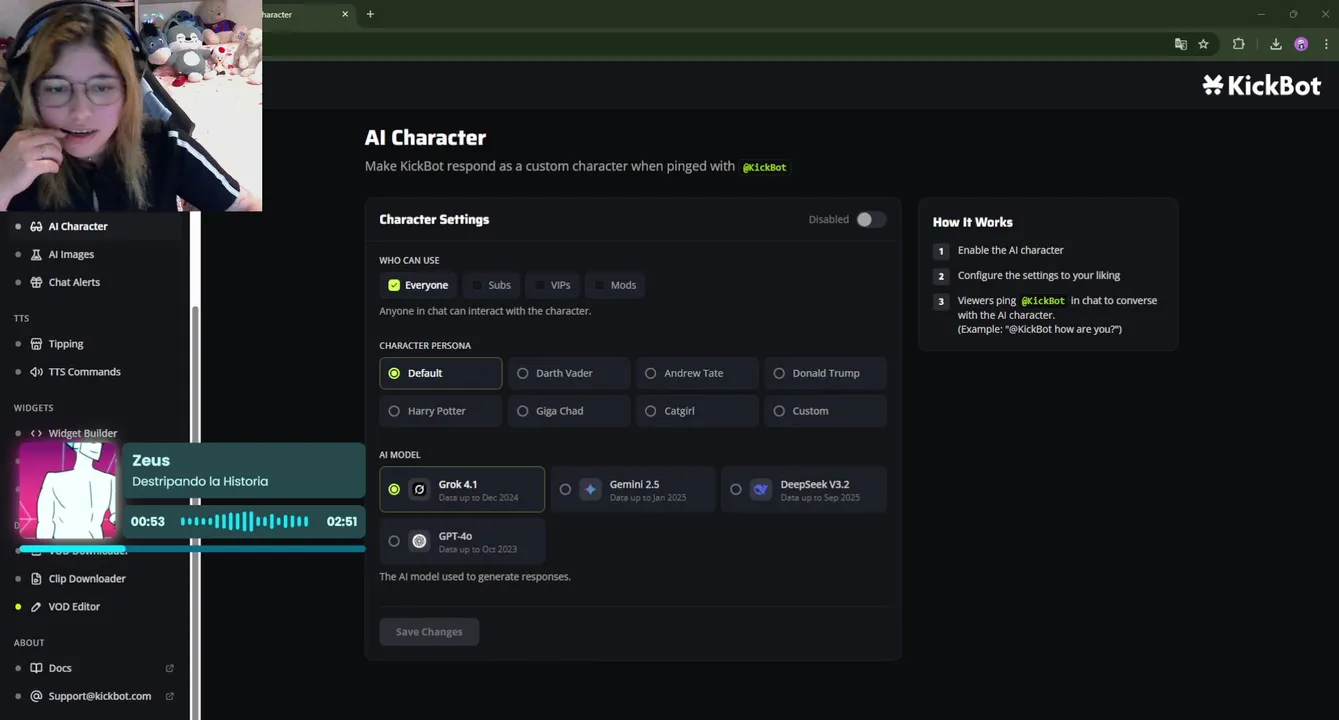This screenshot has width=1339, height=720.
Task: Open the browser translate page icon
Action: [x=1181, y=44]
